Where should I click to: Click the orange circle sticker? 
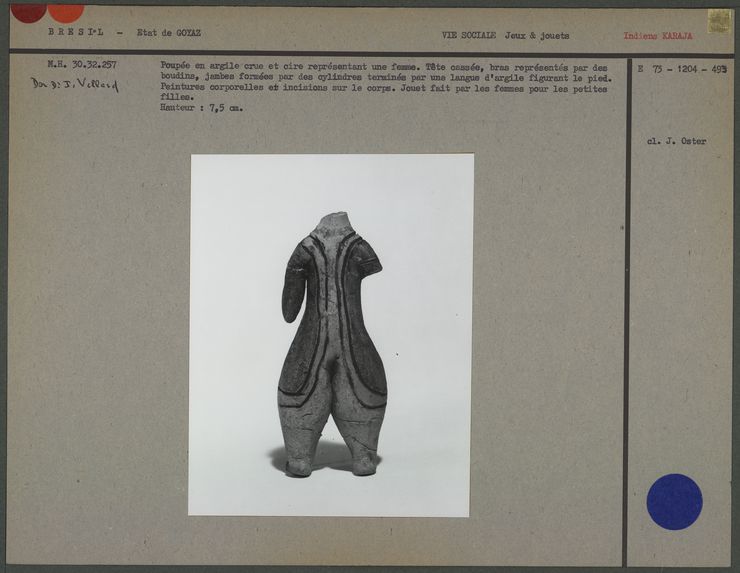point(66,11)
